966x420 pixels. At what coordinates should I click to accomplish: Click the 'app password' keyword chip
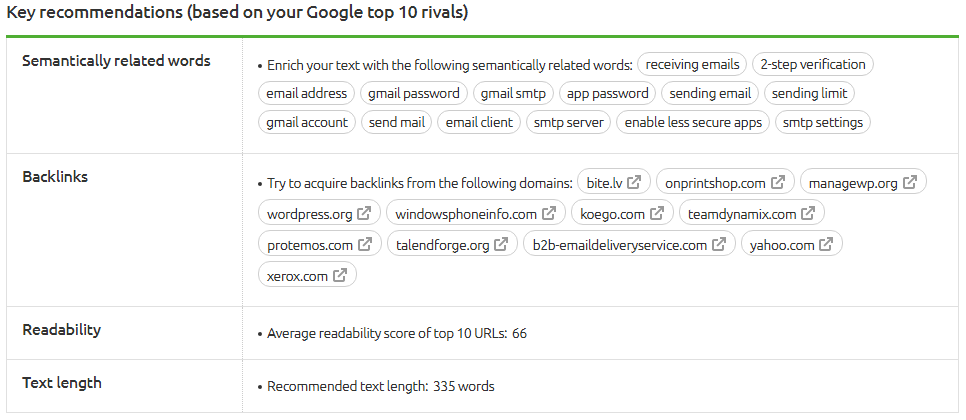(x=607, y=94)
